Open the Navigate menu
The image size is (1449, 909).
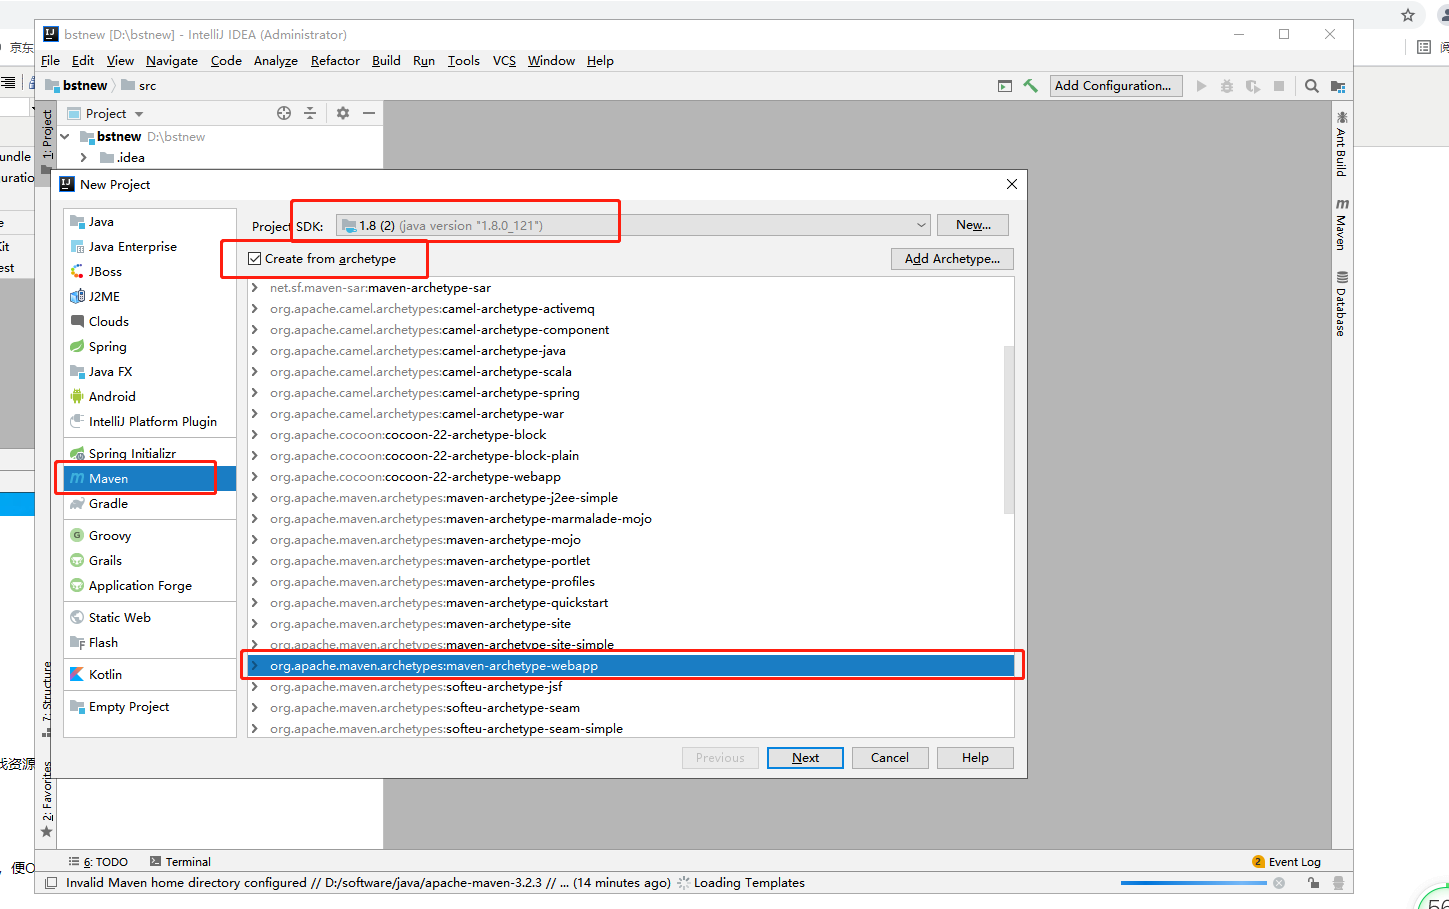172,61
